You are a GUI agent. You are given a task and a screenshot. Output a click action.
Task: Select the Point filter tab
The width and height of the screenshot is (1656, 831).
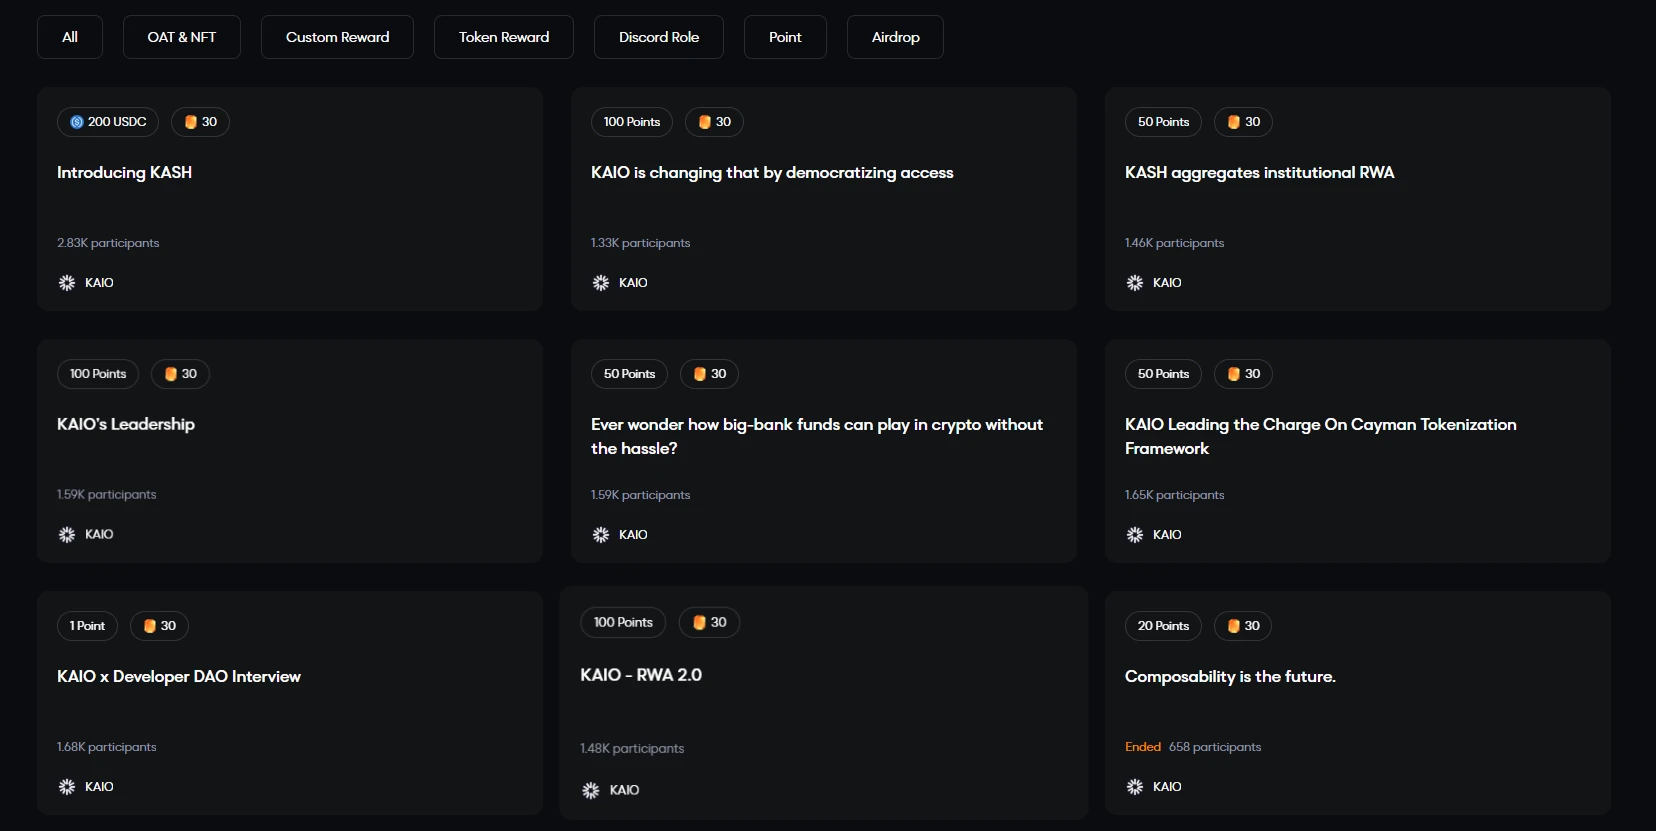coord(785,37)
